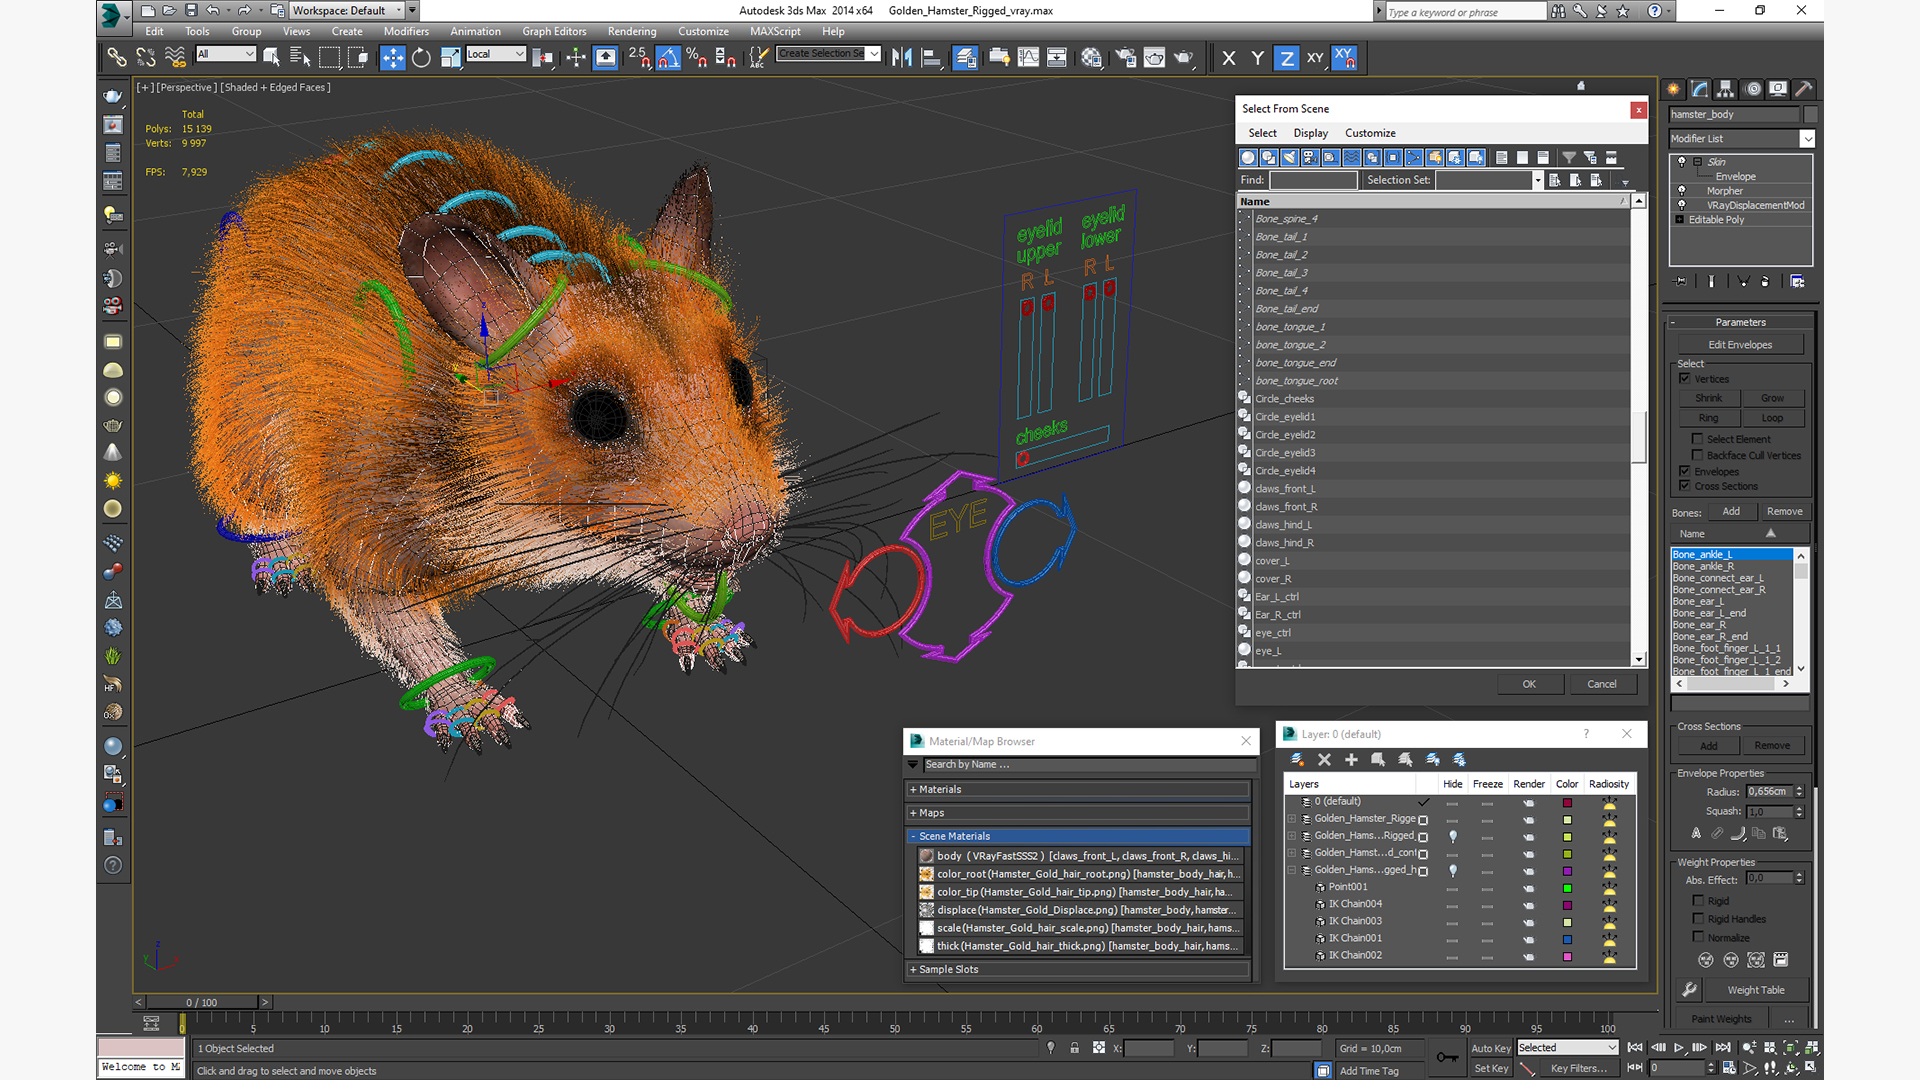Click the Render Production teapot icon
Viewport: 1920px width, 1080px height.
pos(1184,57)
